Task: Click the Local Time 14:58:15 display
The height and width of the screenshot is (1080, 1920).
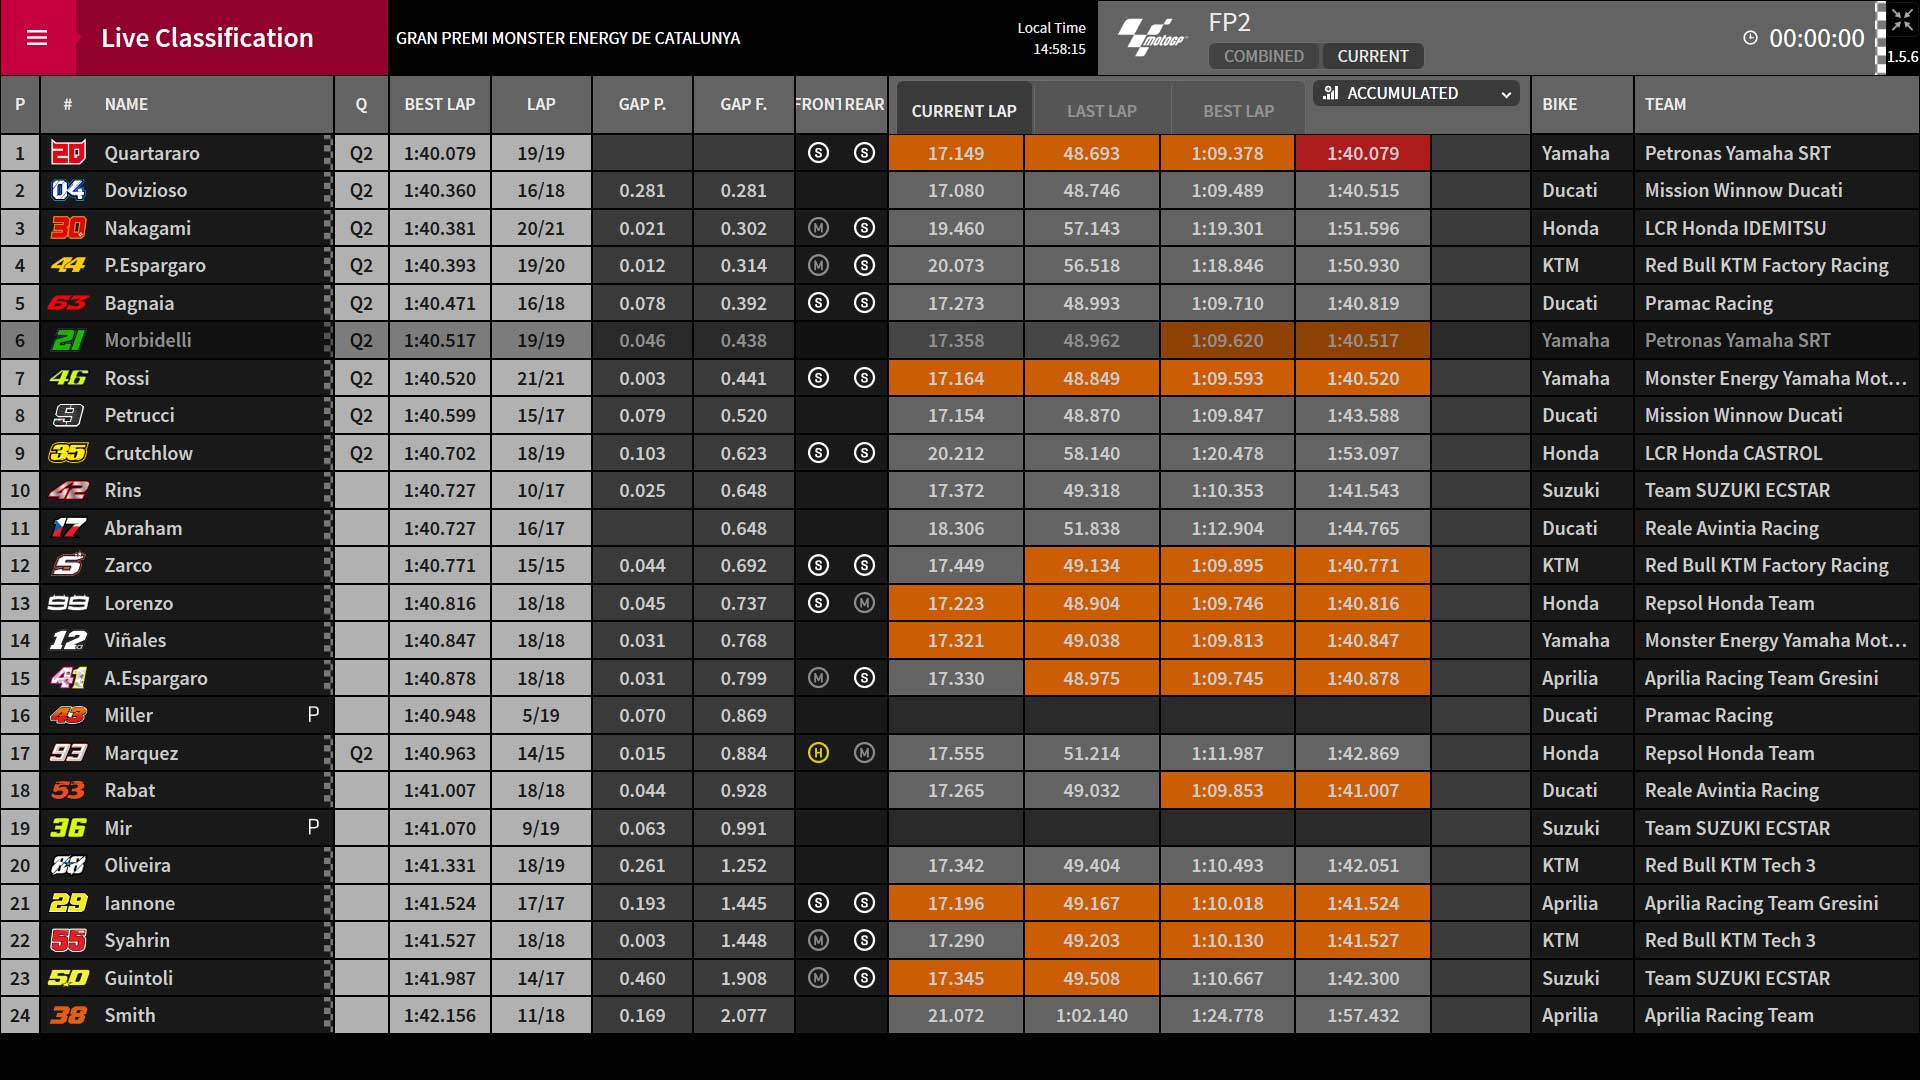Action: 1051,38
